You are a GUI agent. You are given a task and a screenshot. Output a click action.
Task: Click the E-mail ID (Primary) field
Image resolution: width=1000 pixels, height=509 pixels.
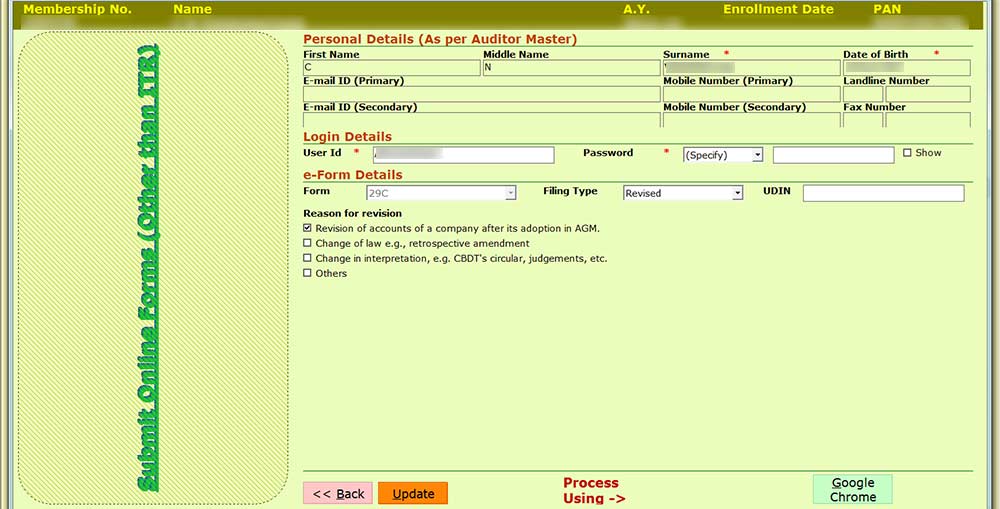[x=481, y=94]
